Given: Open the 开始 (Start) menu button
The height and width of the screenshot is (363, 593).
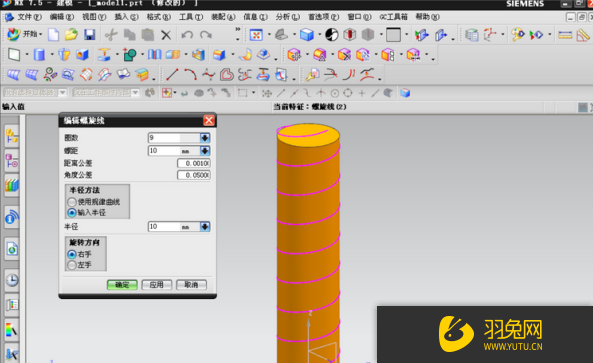Looking at the screenshot, I should point(24,34).
